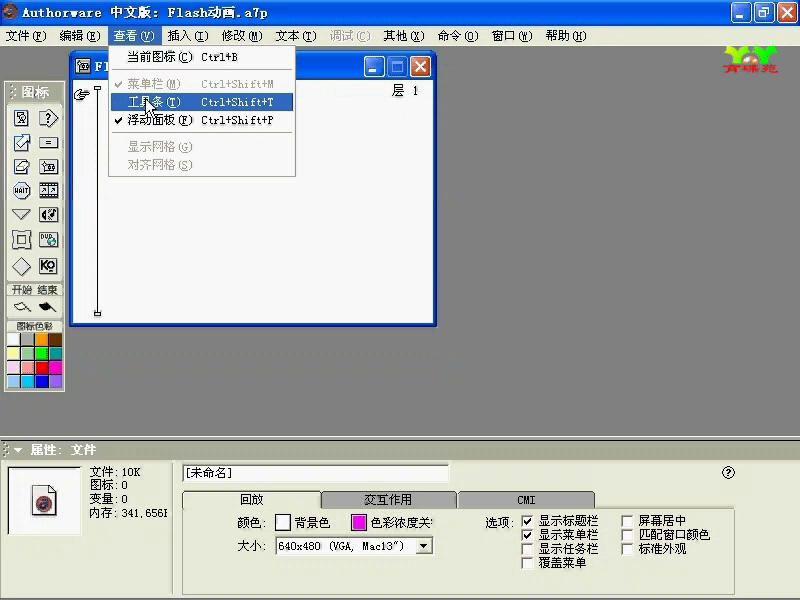The width and height of the screenshot is (800, 600).
Task: Select the Decision diamond icon
Action: click(x=21, y=266)
